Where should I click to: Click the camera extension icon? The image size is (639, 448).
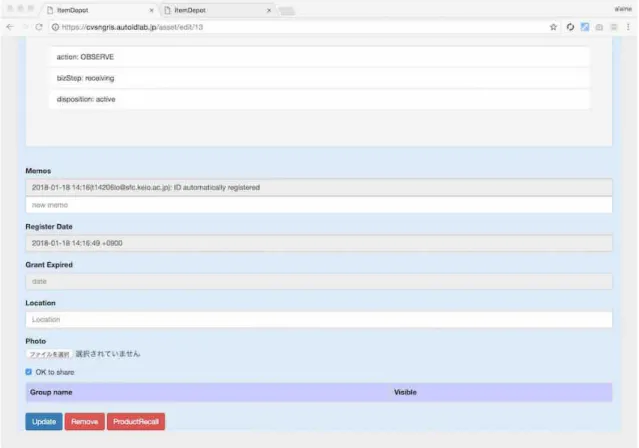coord(599,27)
